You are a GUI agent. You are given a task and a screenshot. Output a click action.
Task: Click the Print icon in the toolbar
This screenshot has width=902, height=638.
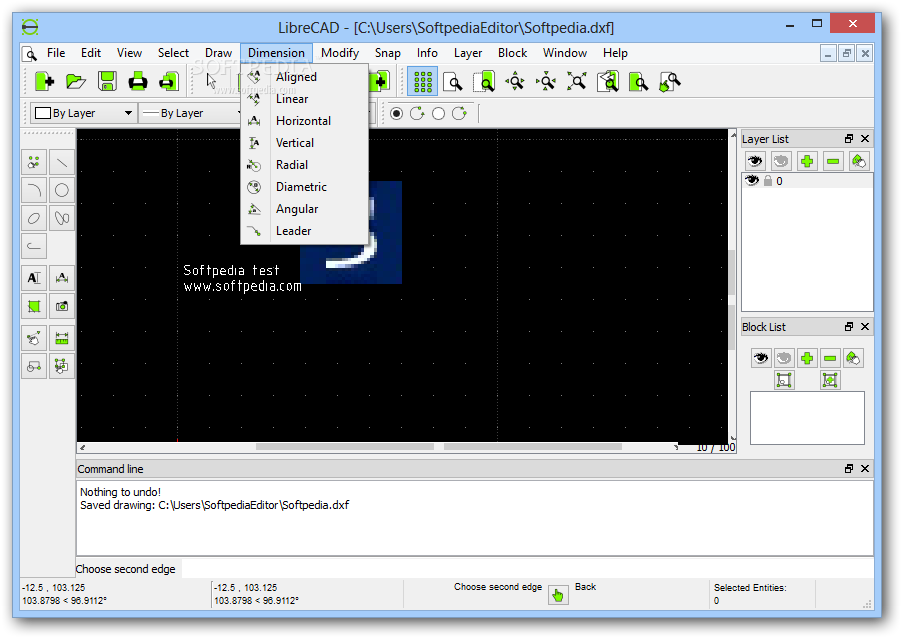coord(138,82)
